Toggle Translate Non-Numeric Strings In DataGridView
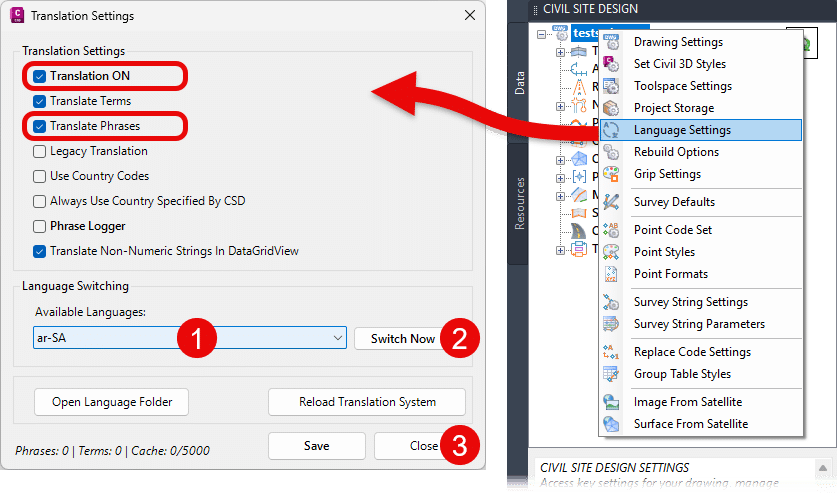The width and height of the screenshot is (837, 500). tap(40, 251)
